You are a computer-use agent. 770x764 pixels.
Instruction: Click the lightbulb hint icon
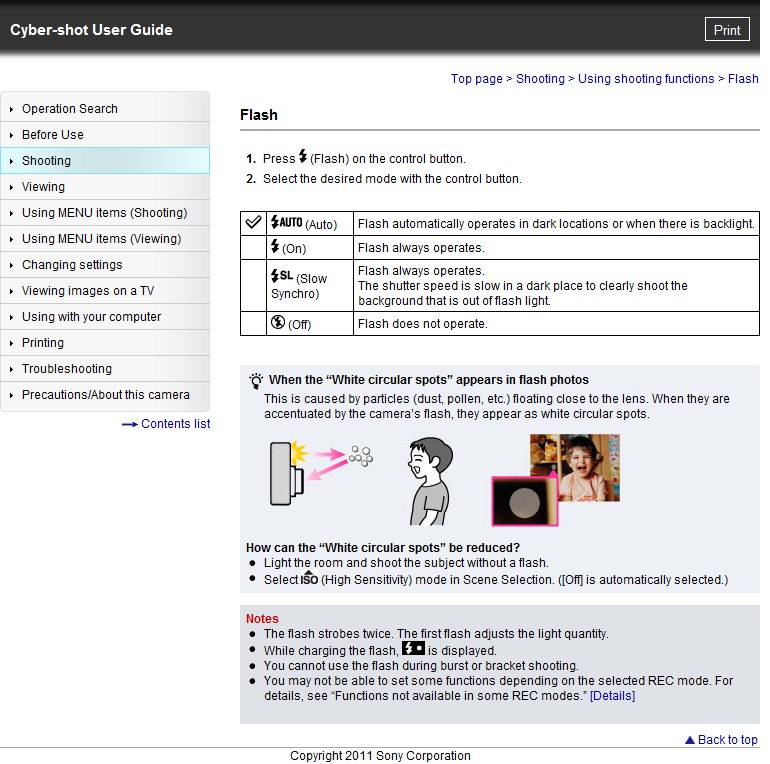tap(256, 380)
